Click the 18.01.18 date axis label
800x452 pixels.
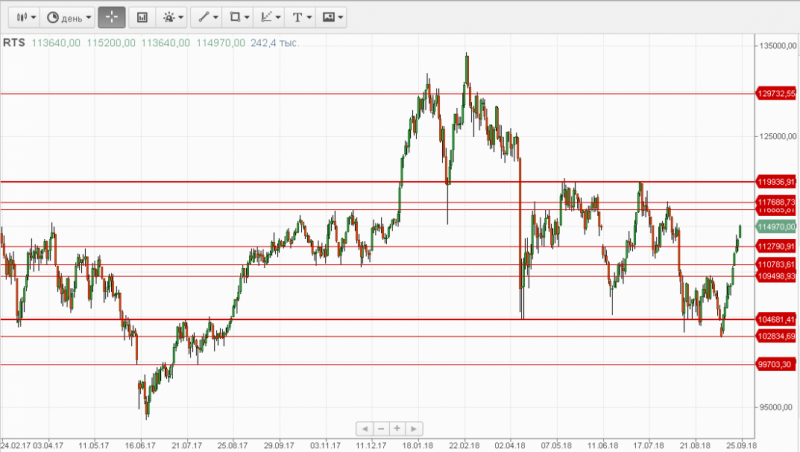click(x=418, y=445)
